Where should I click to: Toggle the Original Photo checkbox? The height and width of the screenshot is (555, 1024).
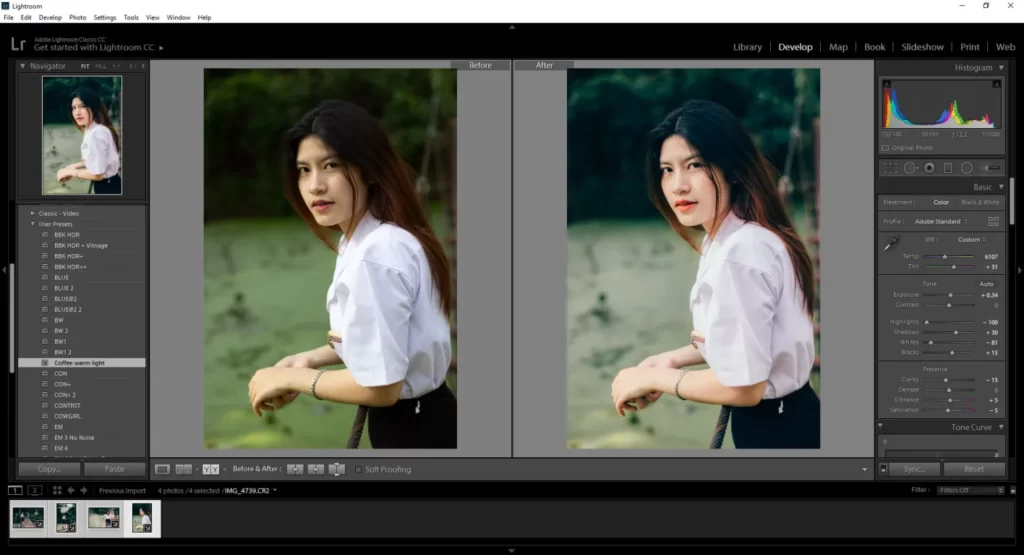pyautogui.click(x=885, y=148)
